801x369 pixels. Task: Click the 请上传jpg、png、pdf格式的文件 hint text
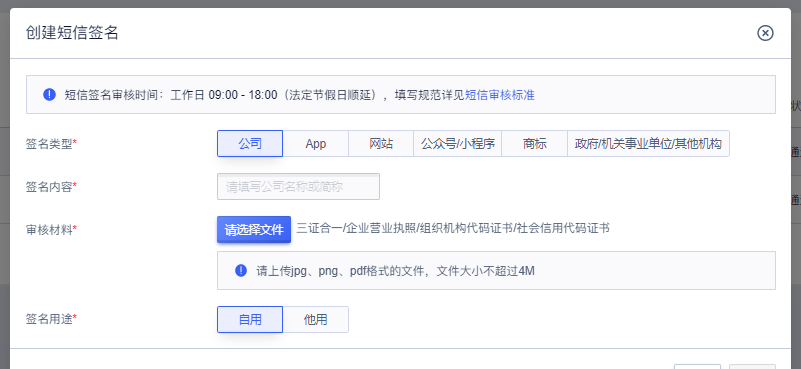(x=395, y=271)
